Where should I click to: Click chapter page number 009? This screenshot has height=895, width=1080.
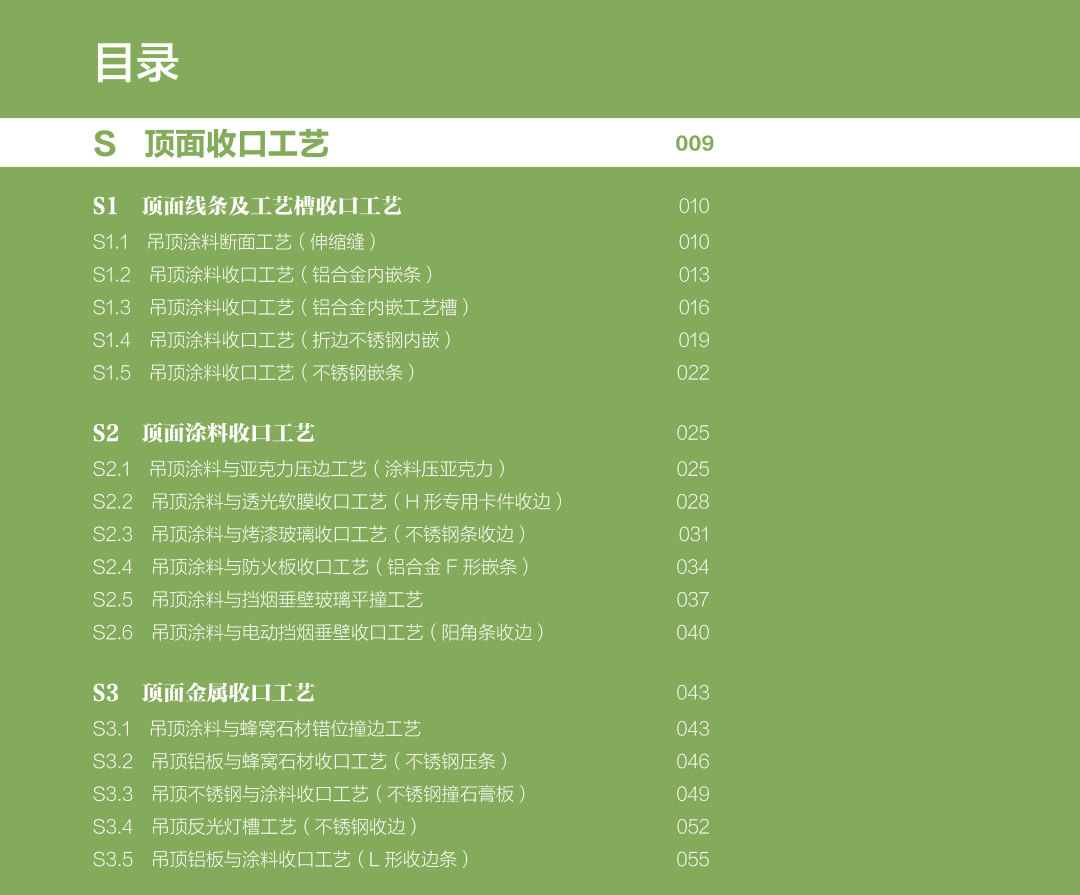click(694, 143)
